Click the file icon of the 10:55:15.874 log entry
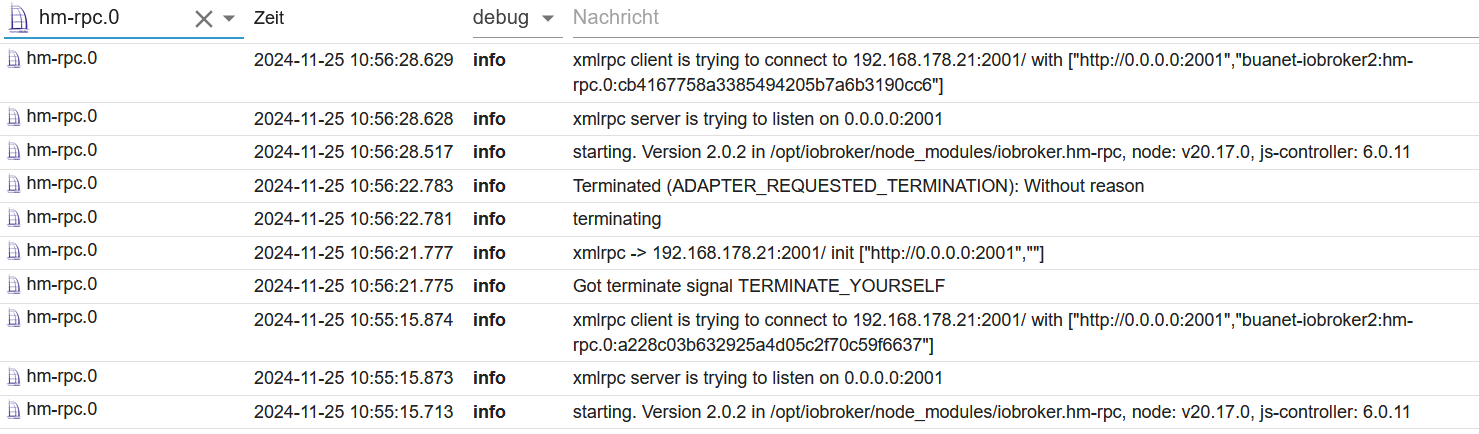This screenshot has width=1479, height=434. point(14,319)
